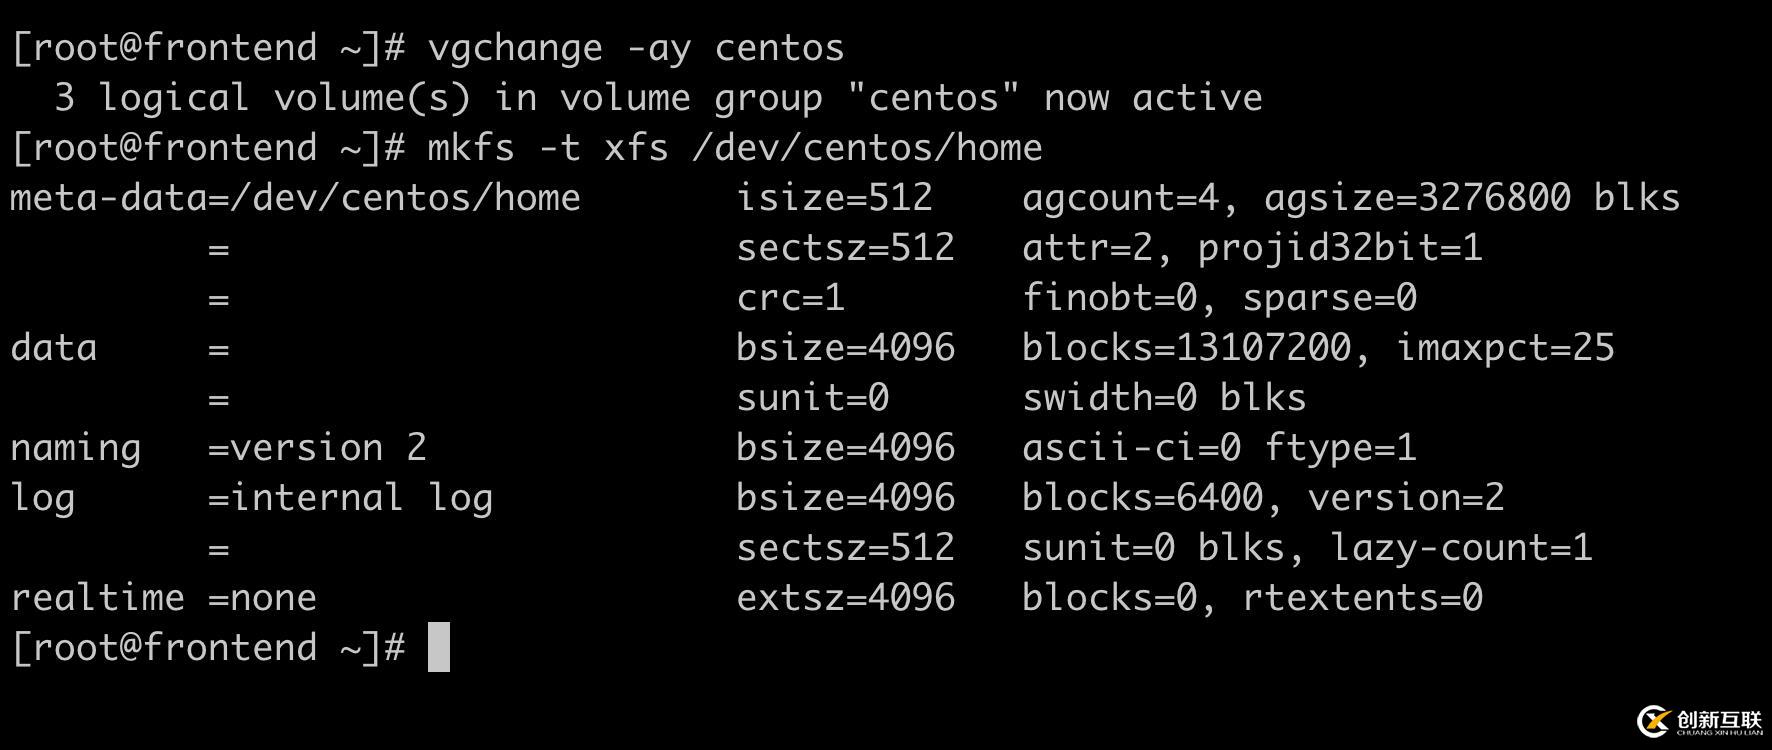1772x750 pixels.
Task: Click 'extsz=4096' value
Action: (x=845, y=598)
